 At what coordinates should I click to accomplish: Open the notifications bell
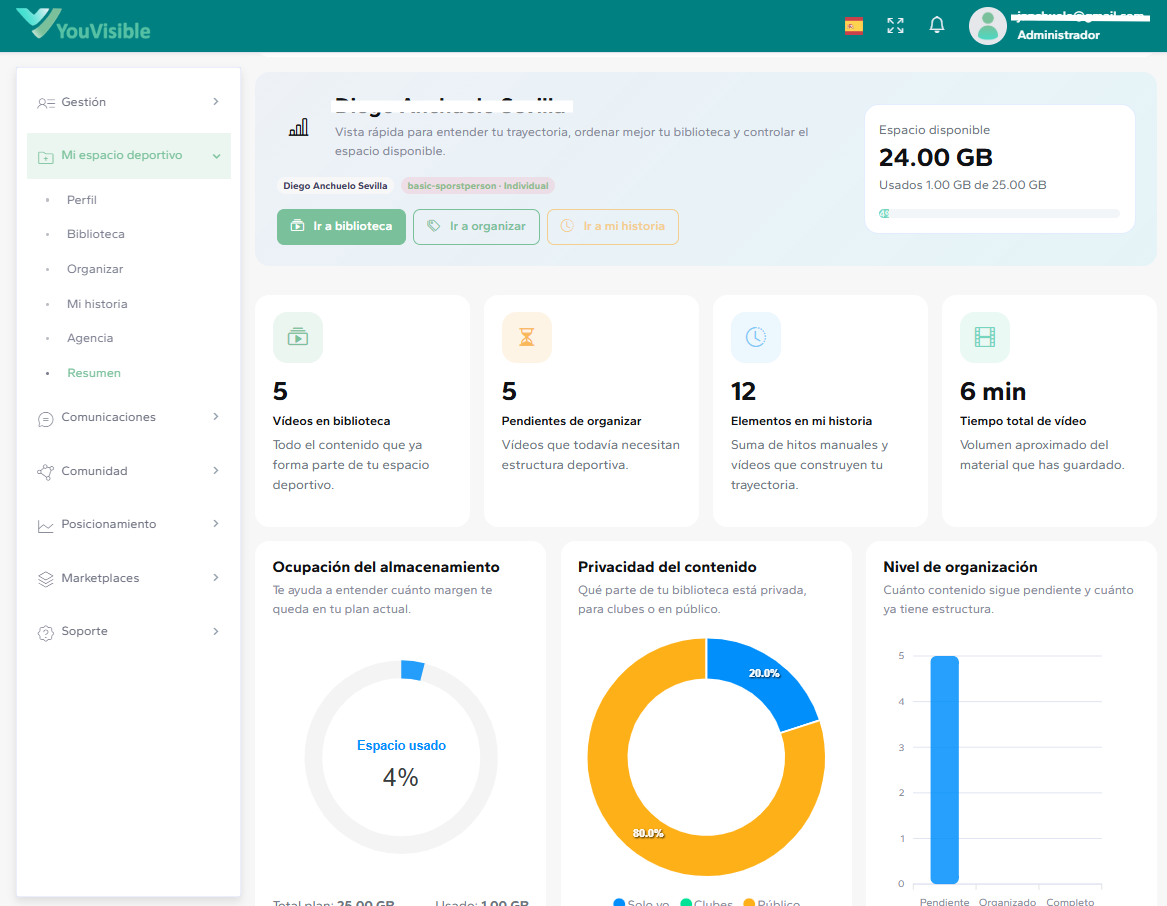[937, 26]
